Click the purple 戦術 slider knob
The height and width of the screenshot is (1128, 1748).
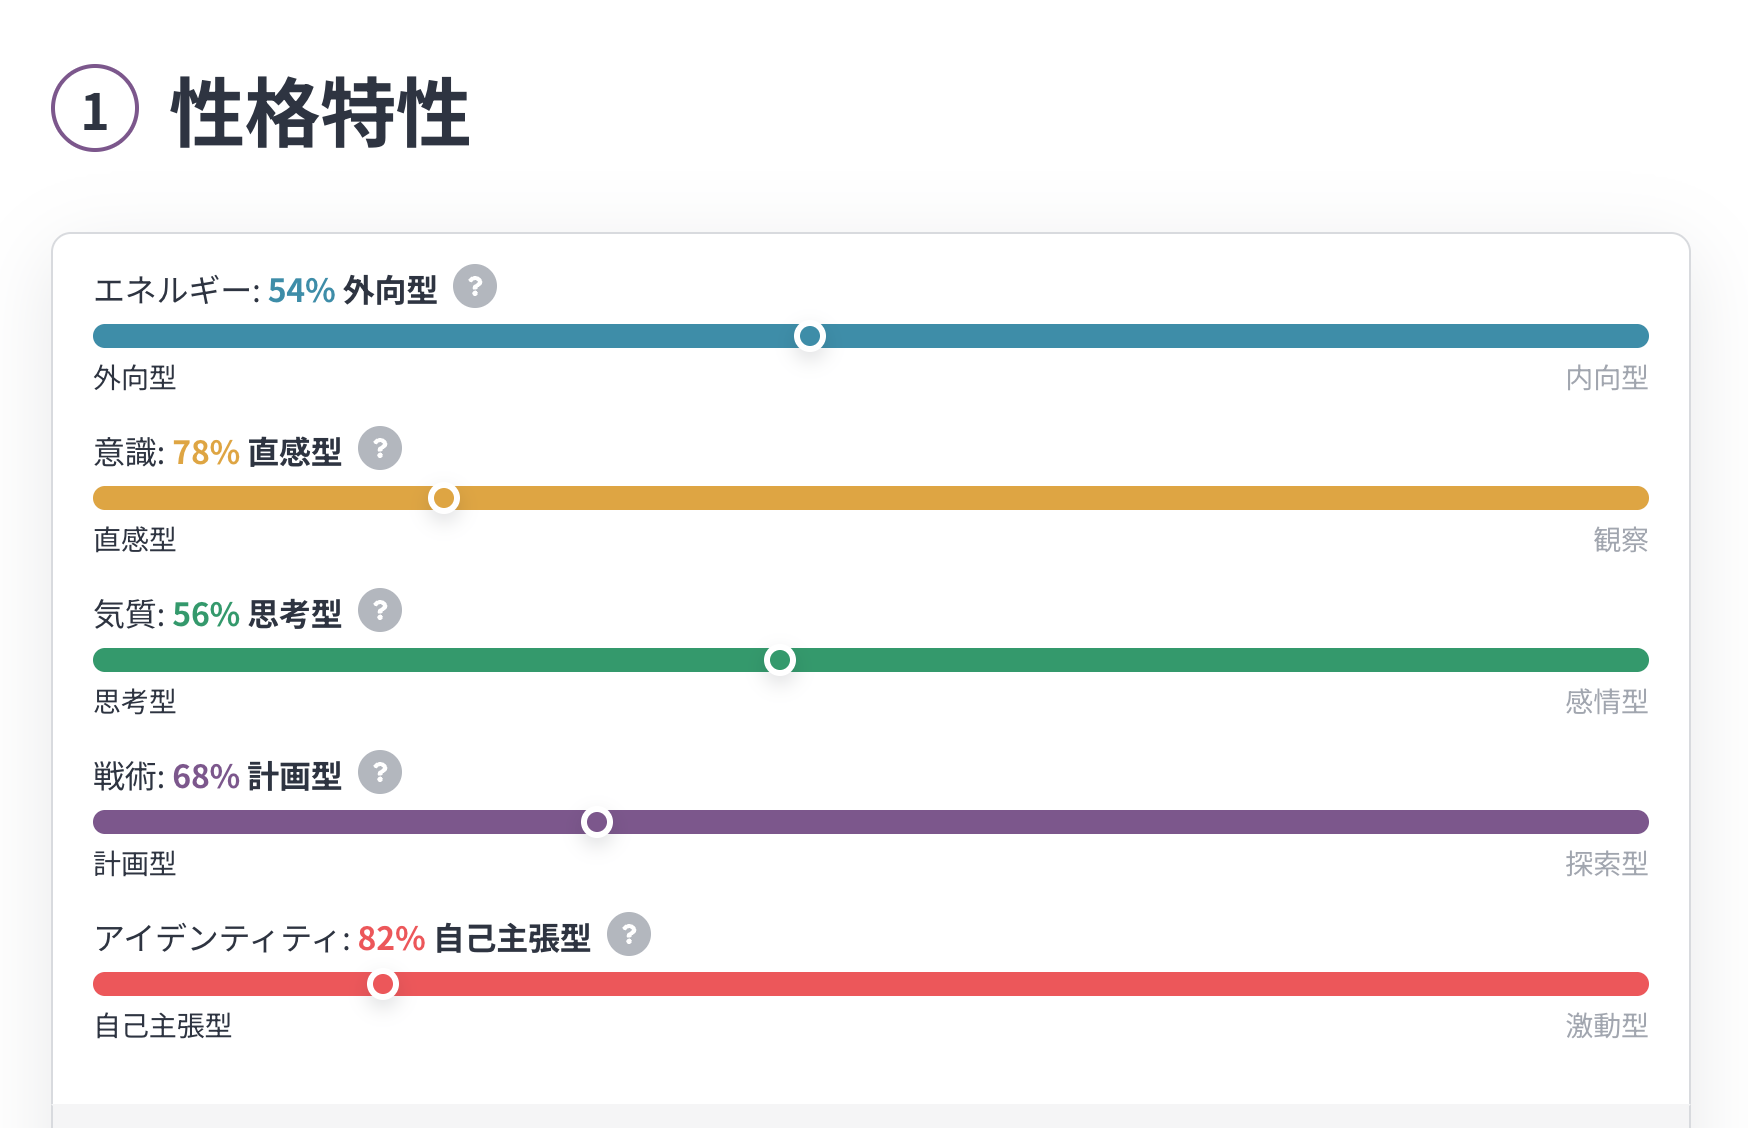coord(597,822)
